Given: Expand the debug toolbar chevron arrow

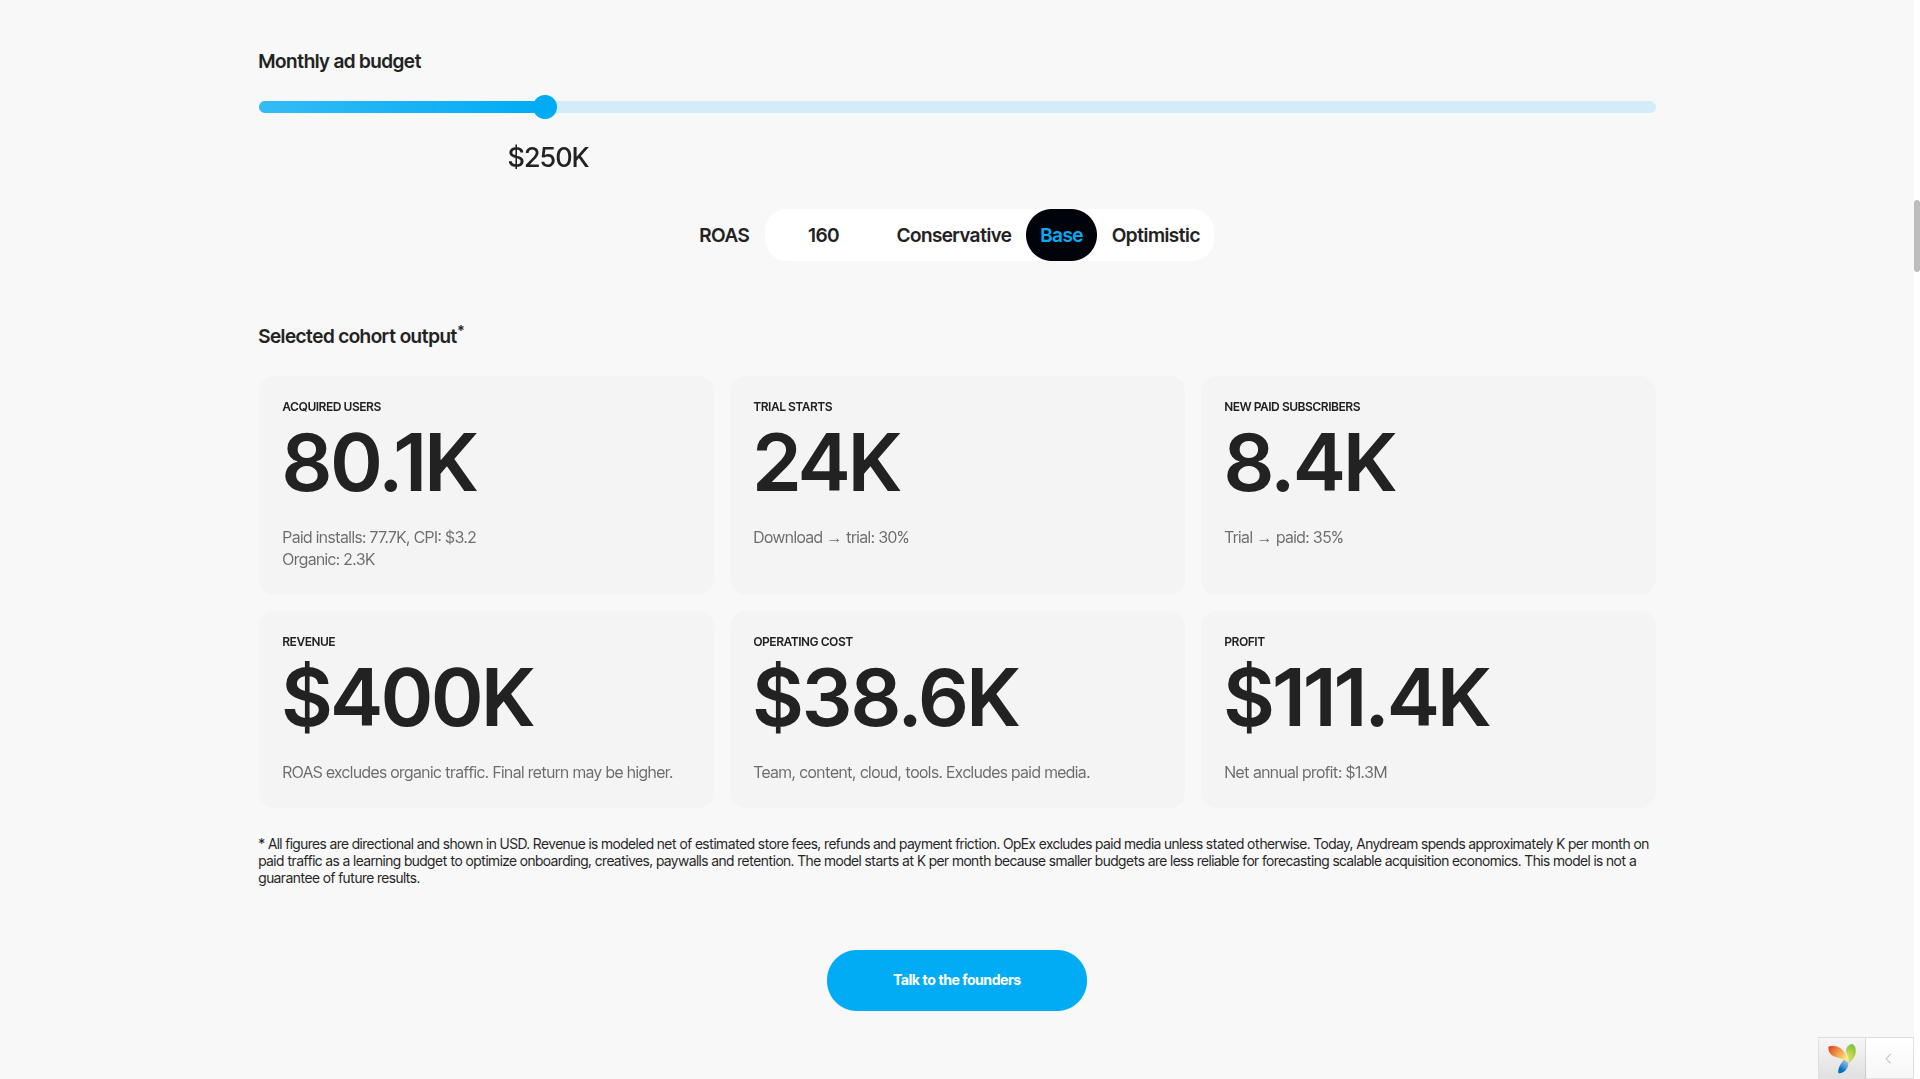Looking at the screenshot, I should coord(1888,1058).
